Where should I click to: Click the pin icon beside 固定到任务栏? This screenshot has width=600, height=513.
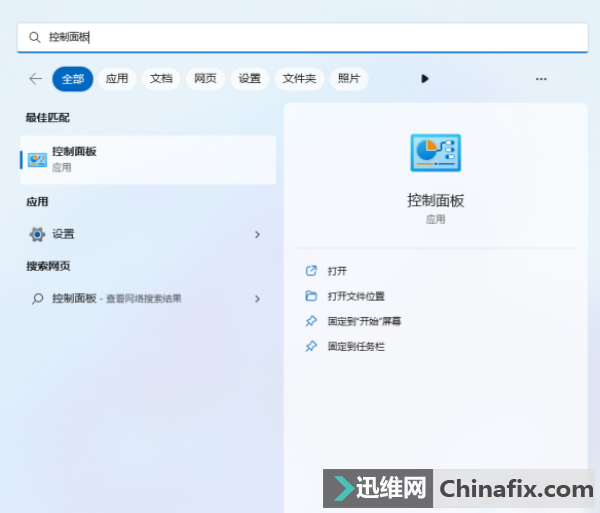tap(311, 346)
